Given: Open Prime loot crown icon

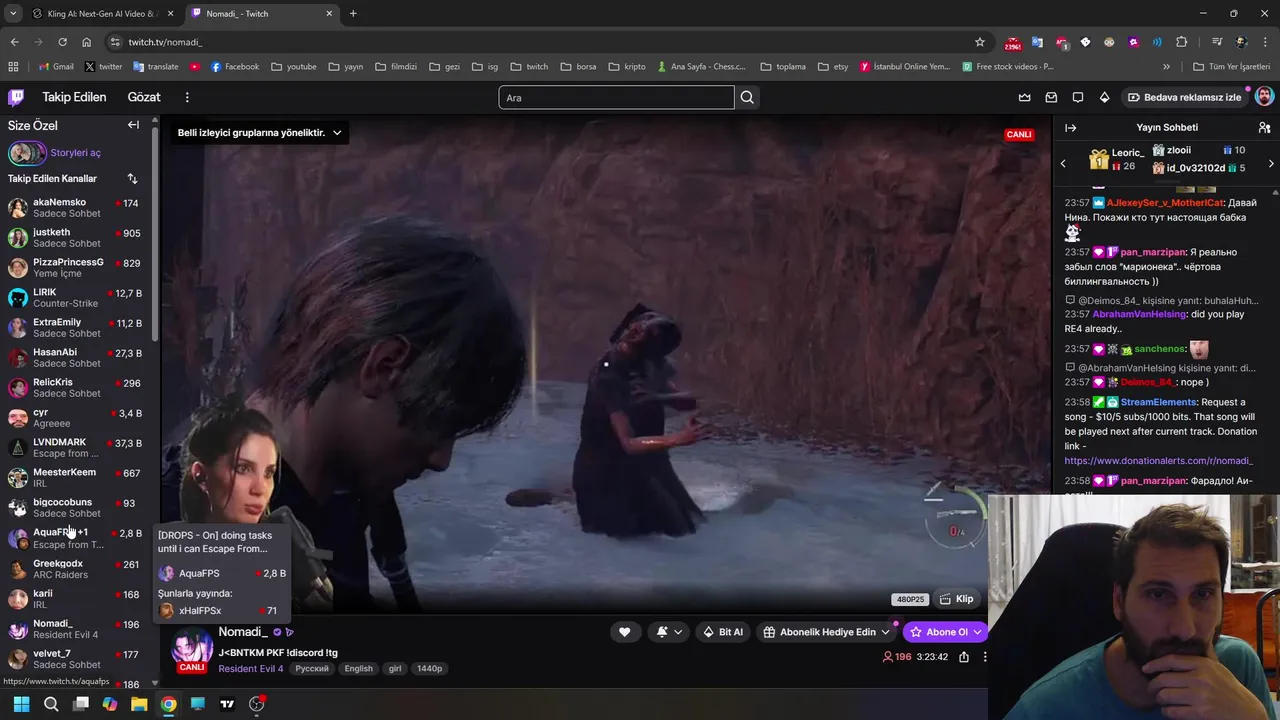Looking at the screenshot, I should click(1024, 97).
